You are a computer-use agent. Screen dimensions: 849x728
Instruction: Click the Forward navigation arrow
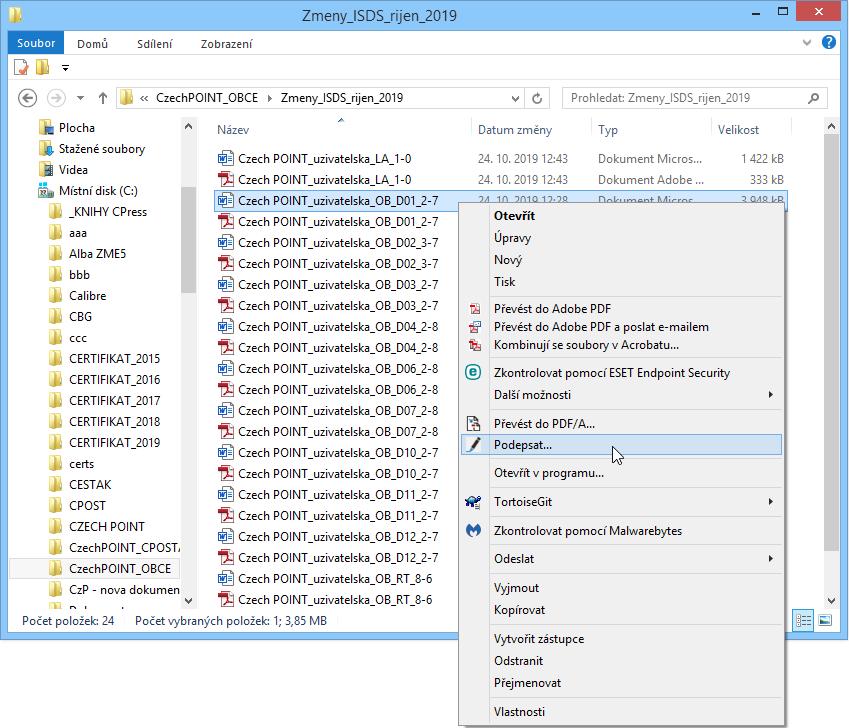[x=56, y=98]
